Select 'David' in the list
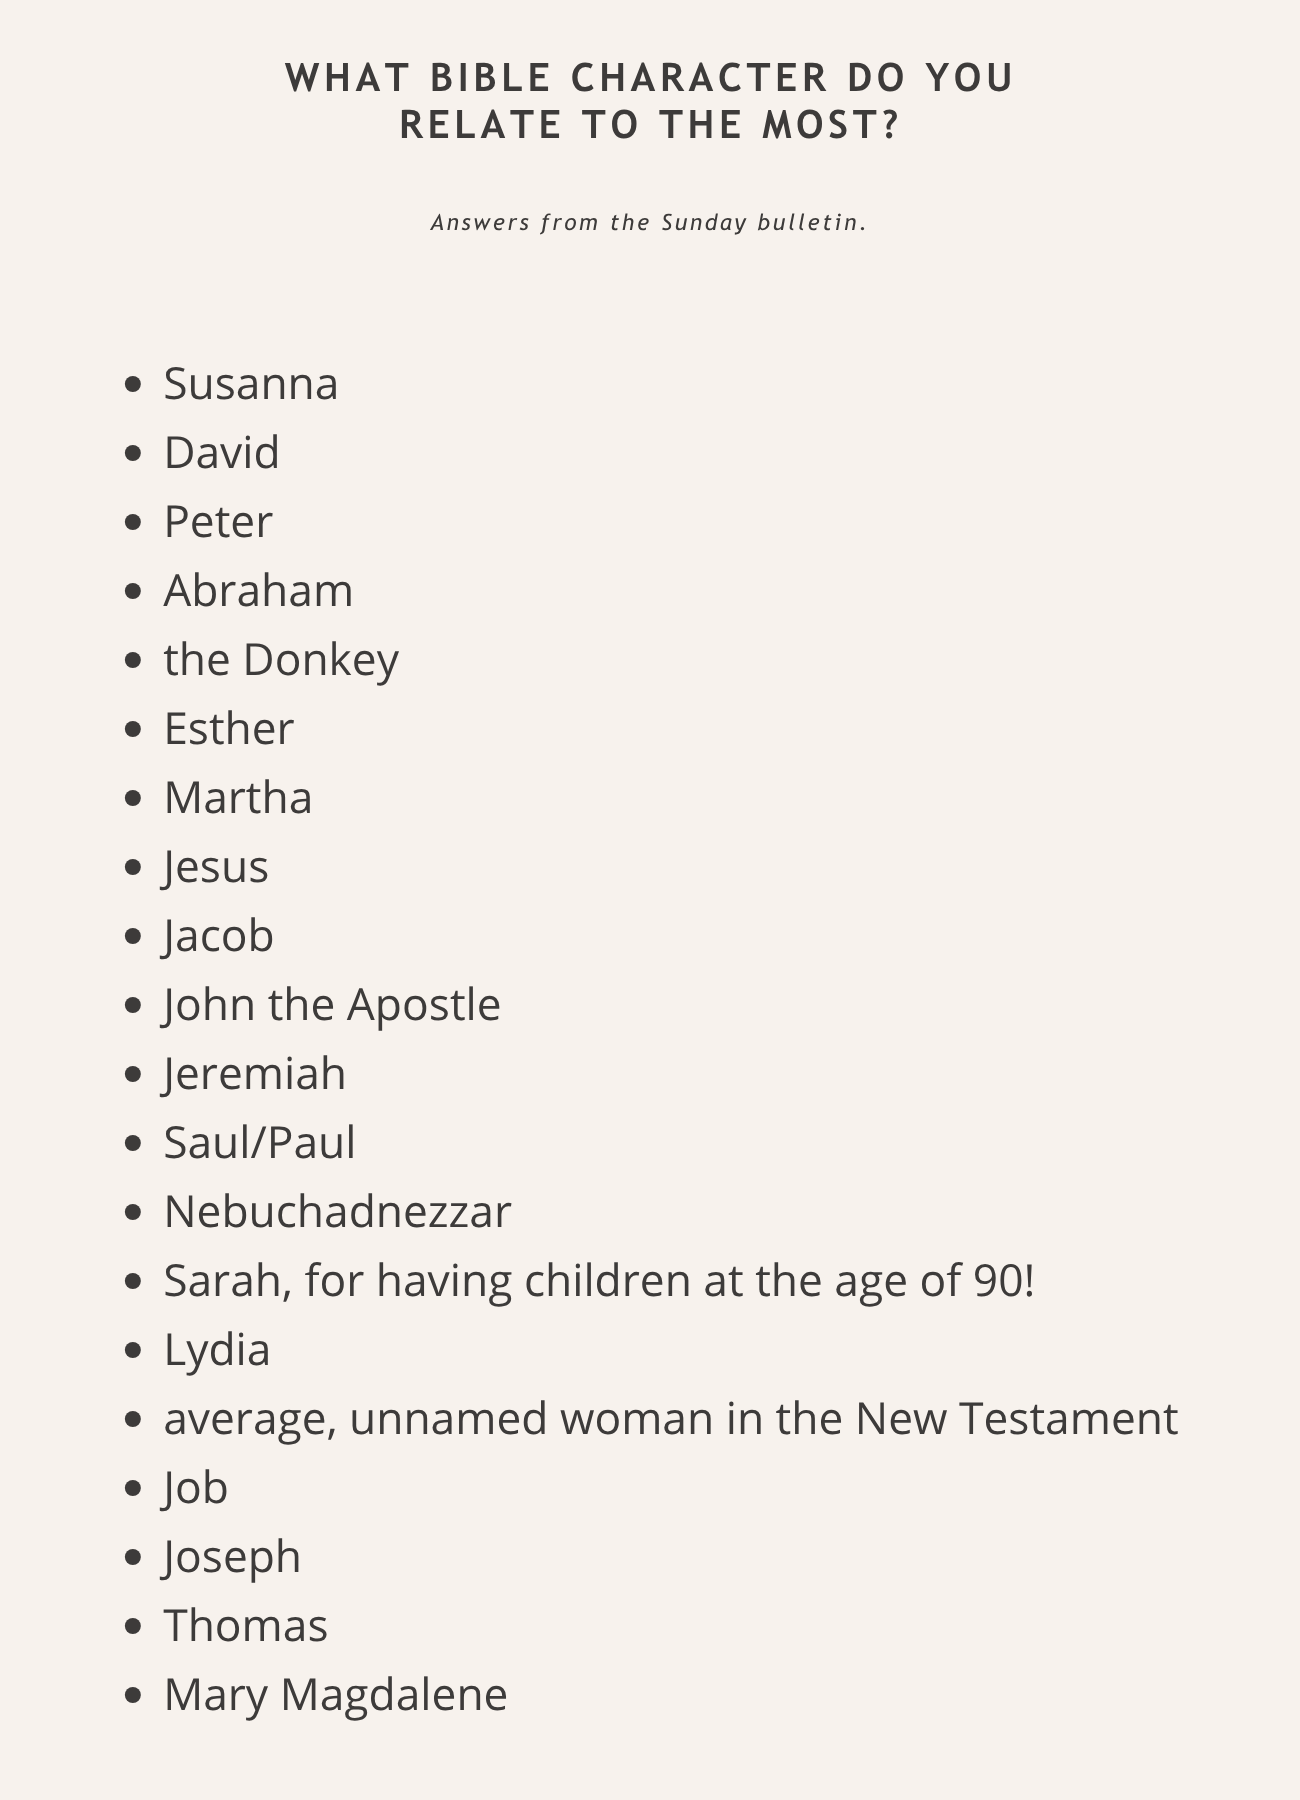This screenshot has height=1800, width=1300. click(x=221, y=453)
